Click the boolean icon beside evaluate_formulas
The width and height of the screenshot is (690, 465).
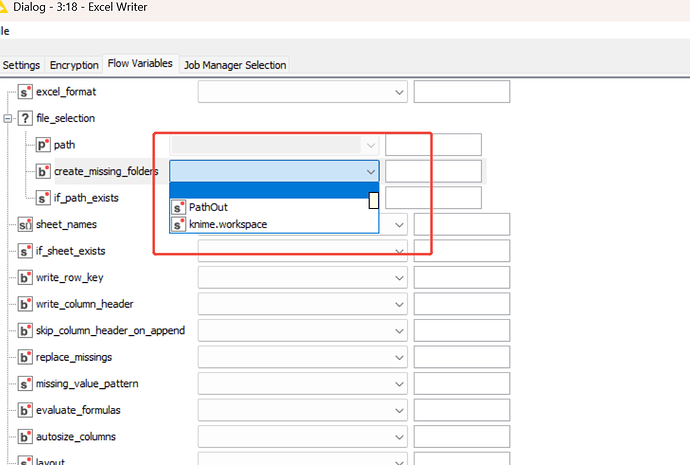pos(25,410)
